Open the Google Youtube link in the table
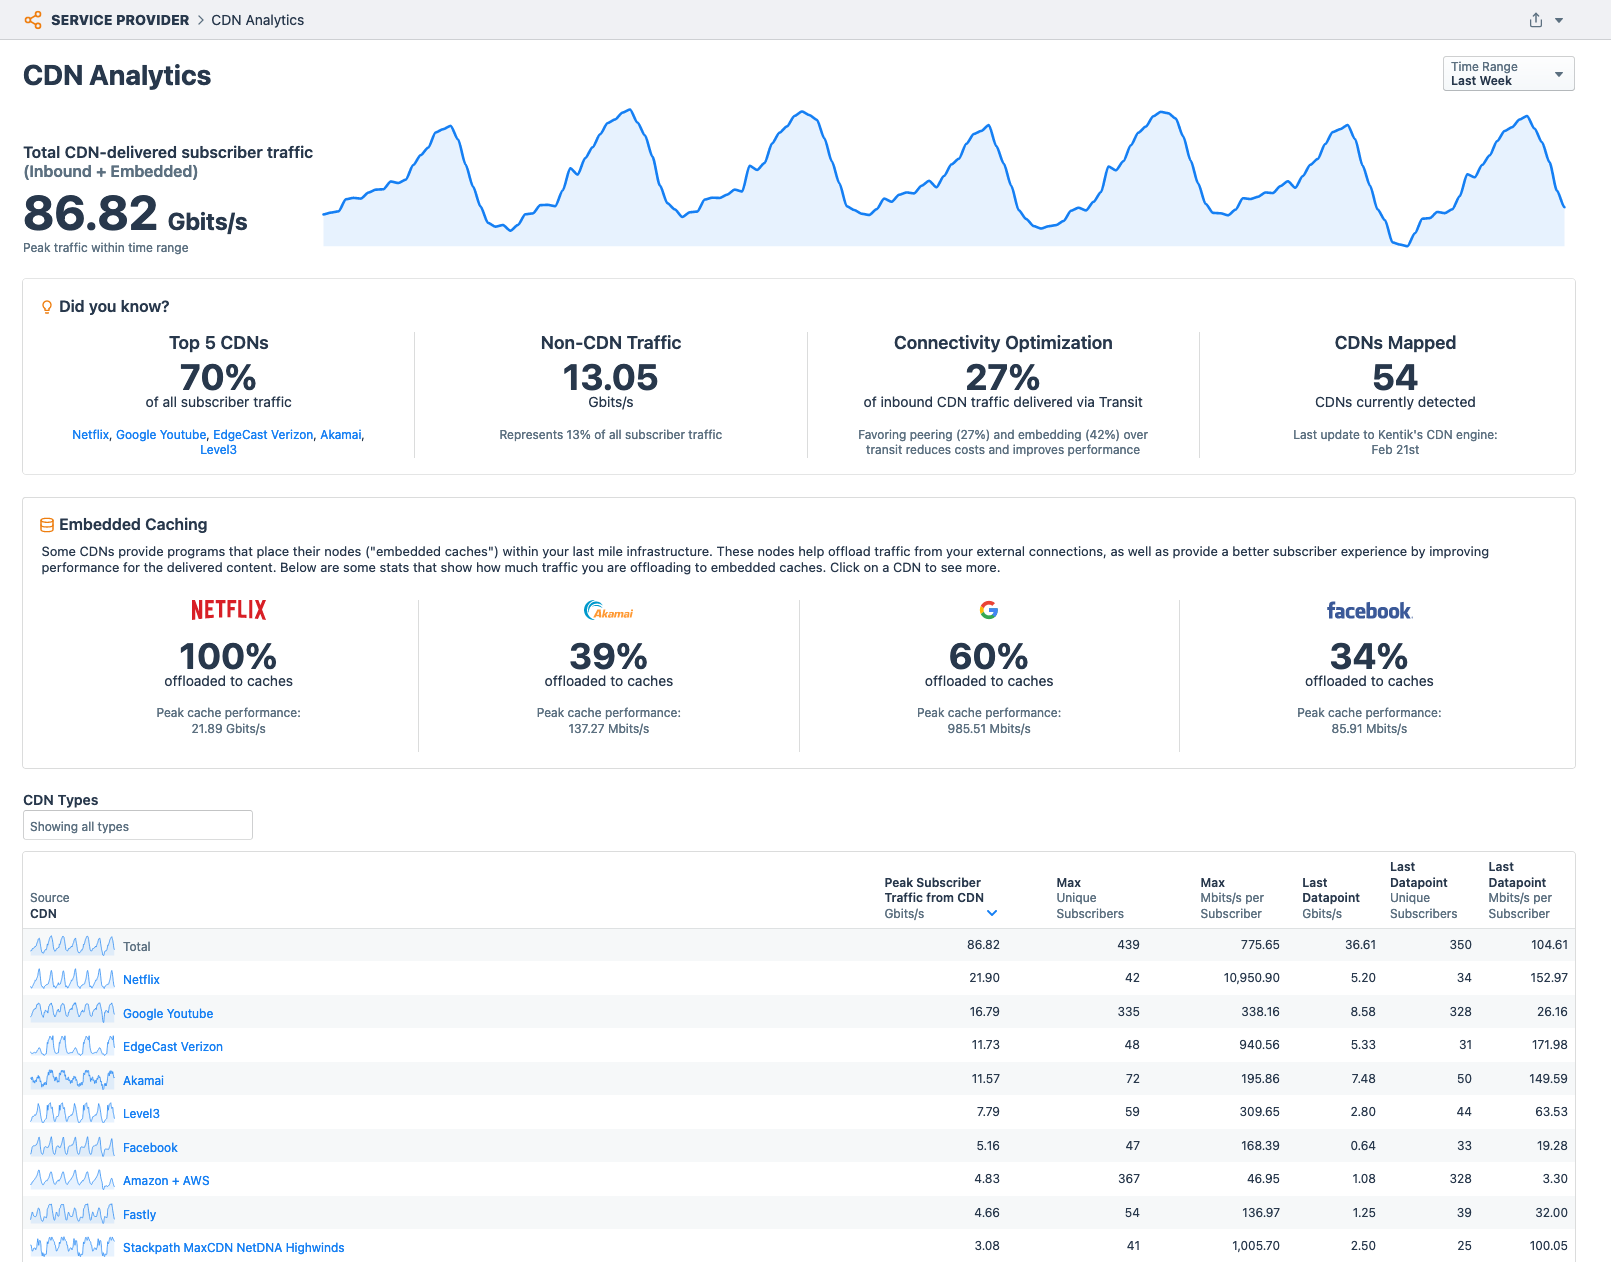This screenshot has height=1262, width=1611. tap(168, 1013)
